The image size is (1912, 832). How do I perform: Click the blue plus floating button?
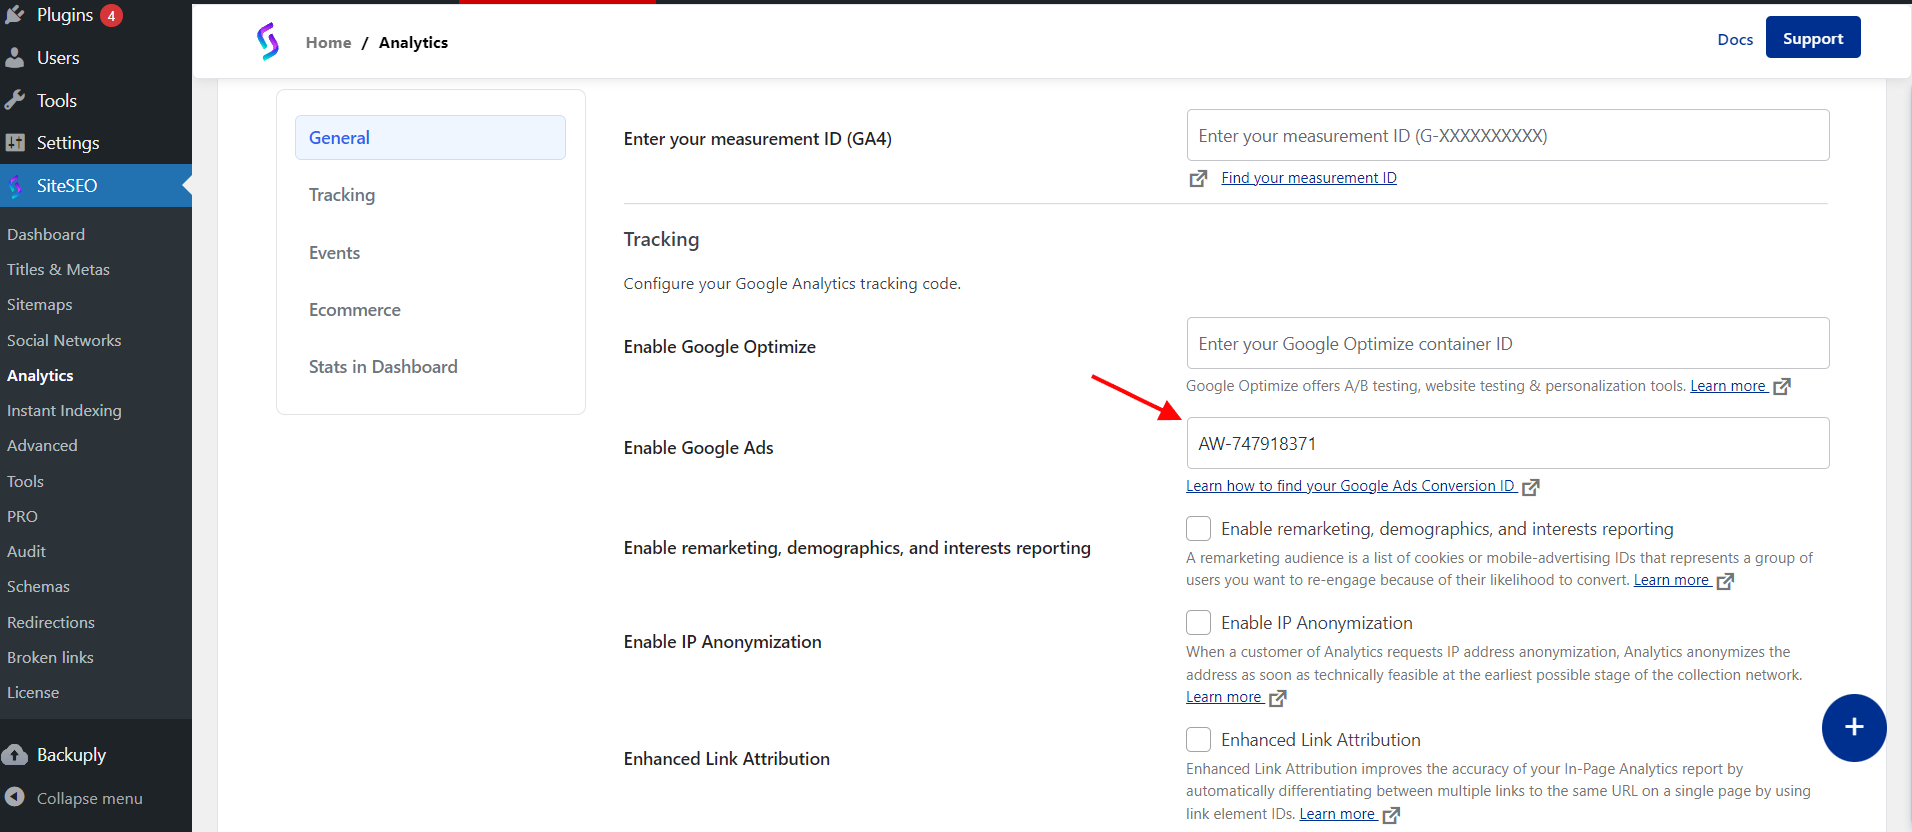(1854, 728)
